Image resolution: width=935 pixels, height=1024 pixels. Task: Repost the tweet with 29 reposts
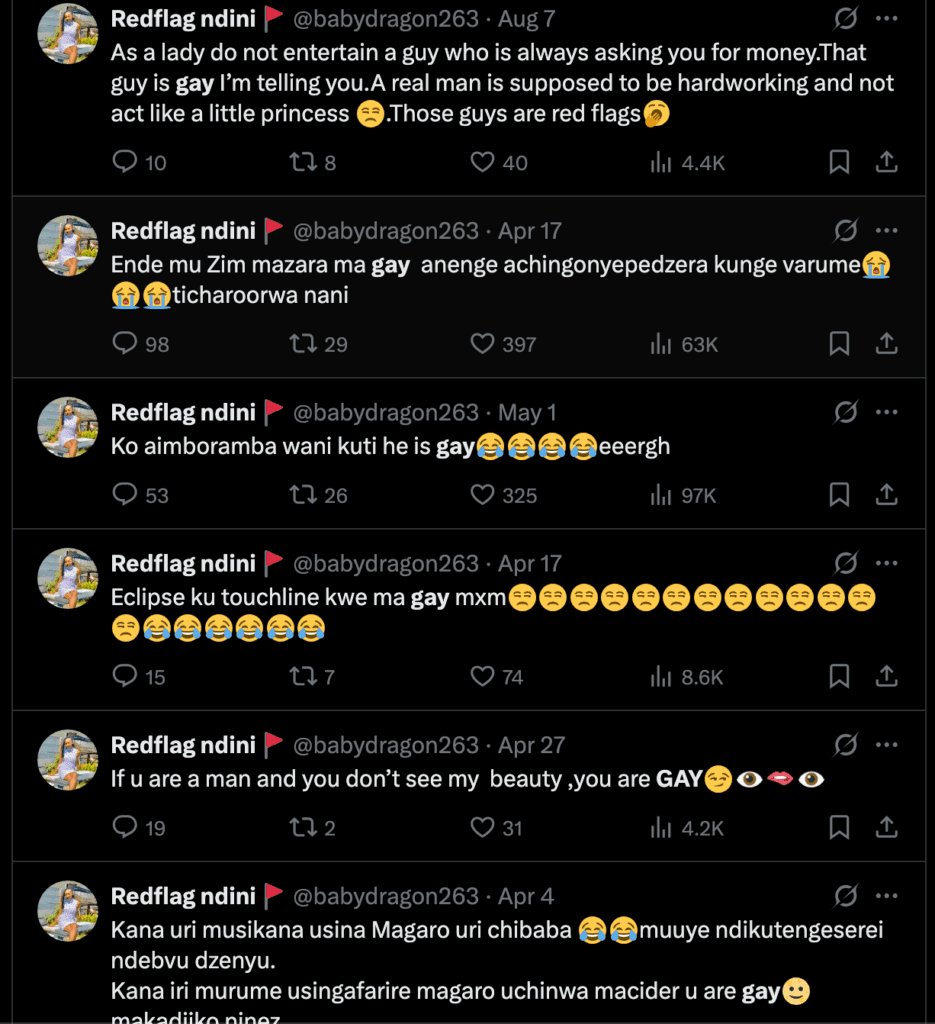click(x=301, y=344)
